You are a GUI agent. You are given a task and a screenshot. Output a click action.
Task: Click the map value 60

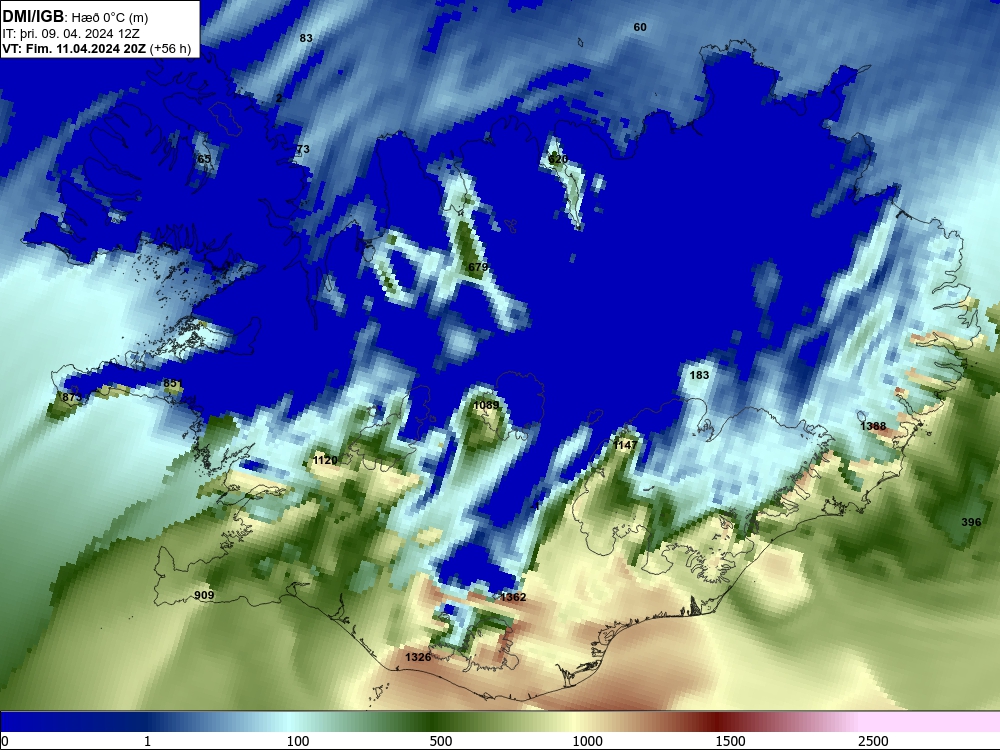pyautogui.click(x=640, y=27)
